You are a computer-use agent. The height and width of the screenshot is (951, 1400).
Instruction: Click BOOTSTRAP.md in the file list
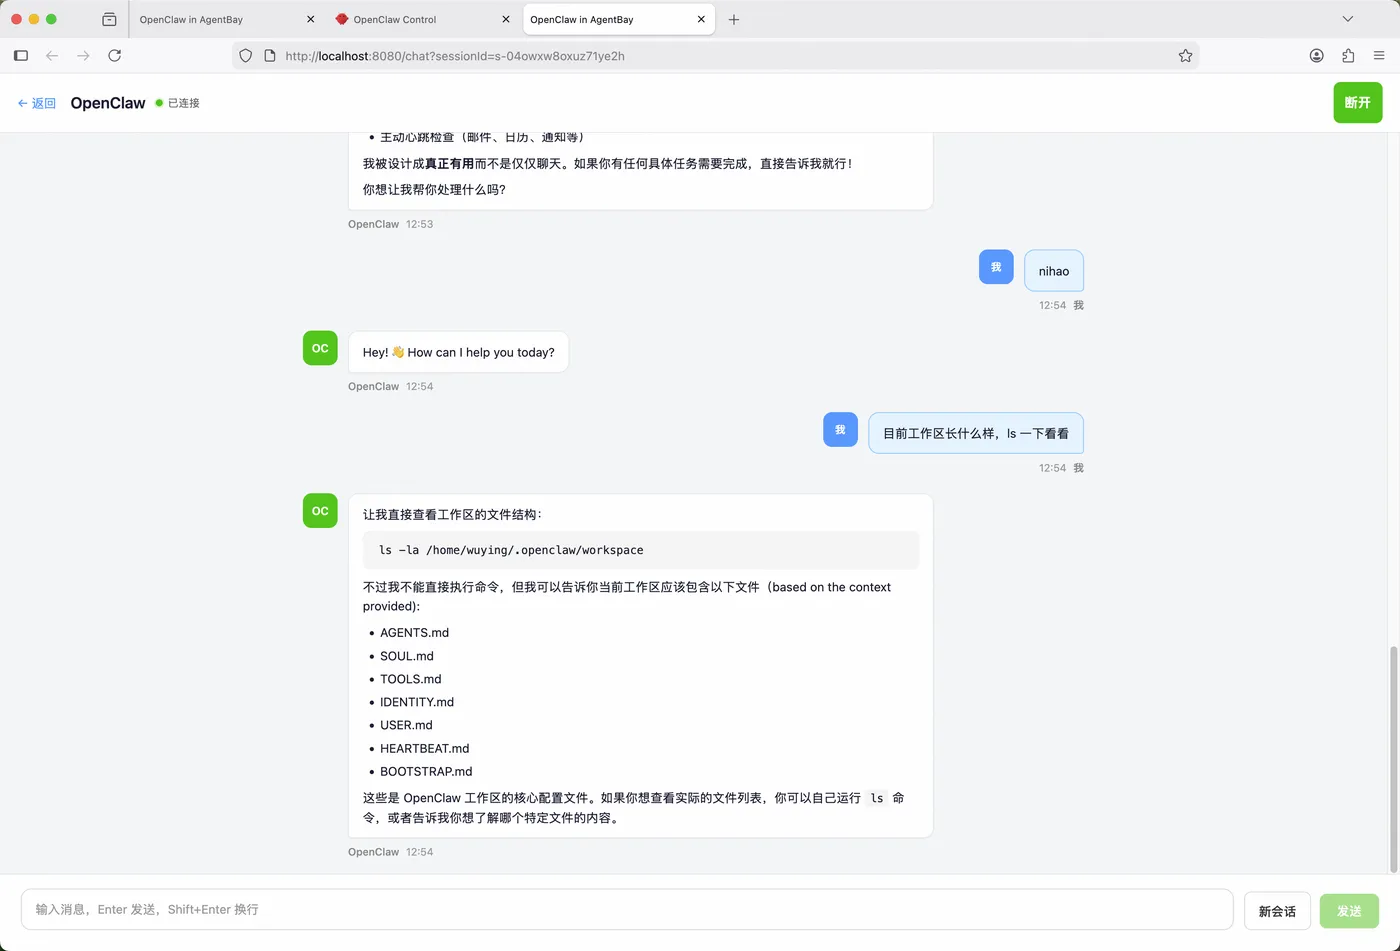[x=426, y=771]
